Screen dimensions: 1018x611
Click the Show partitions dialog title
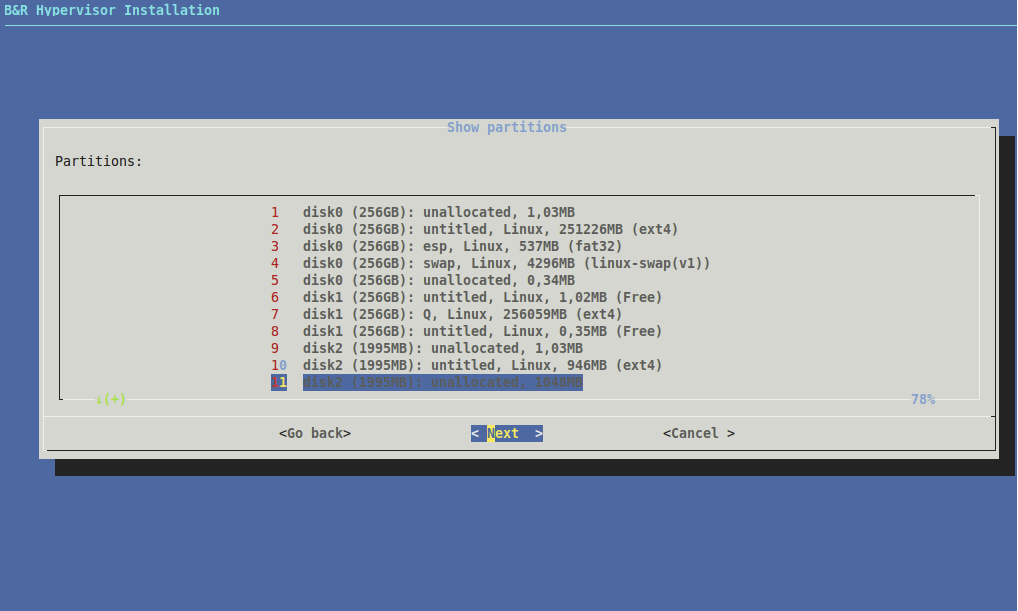[506, 127]
